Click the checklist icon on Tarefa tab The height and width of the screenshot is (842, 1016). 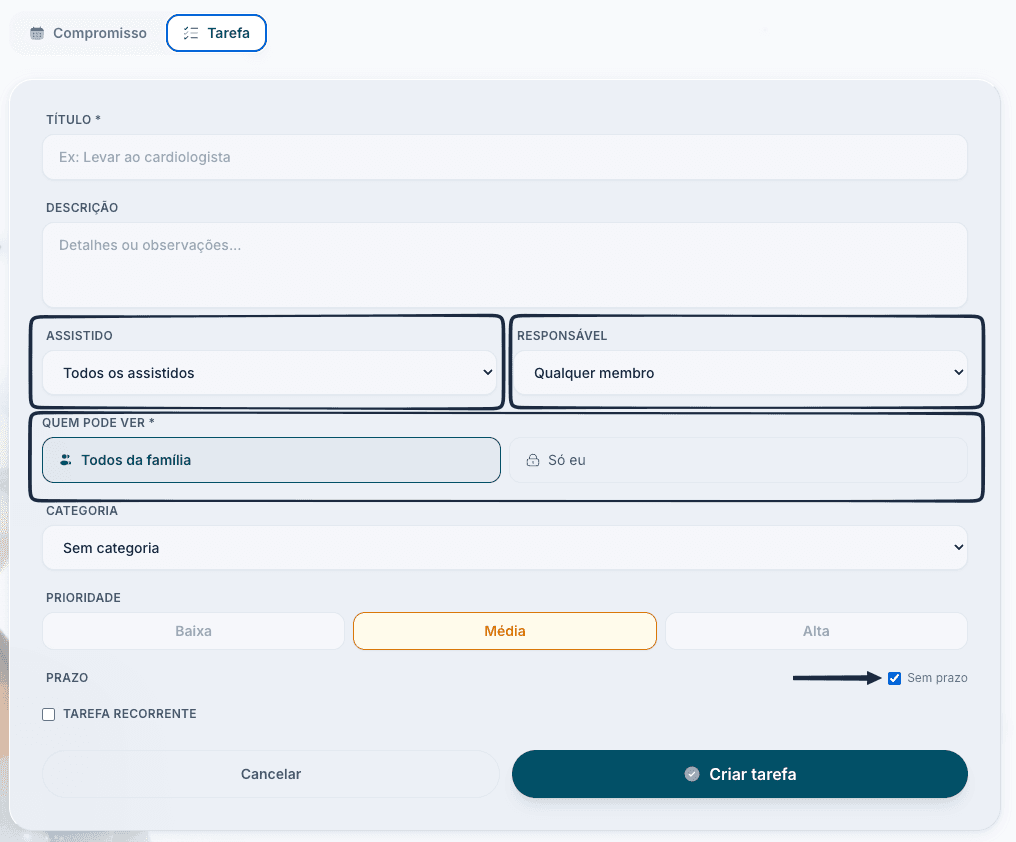pos(190,33)
